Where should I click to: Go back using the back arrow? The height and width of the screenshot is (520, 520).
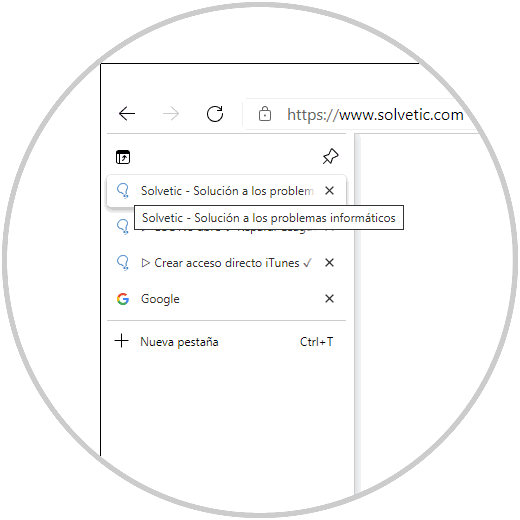(127, 114)
